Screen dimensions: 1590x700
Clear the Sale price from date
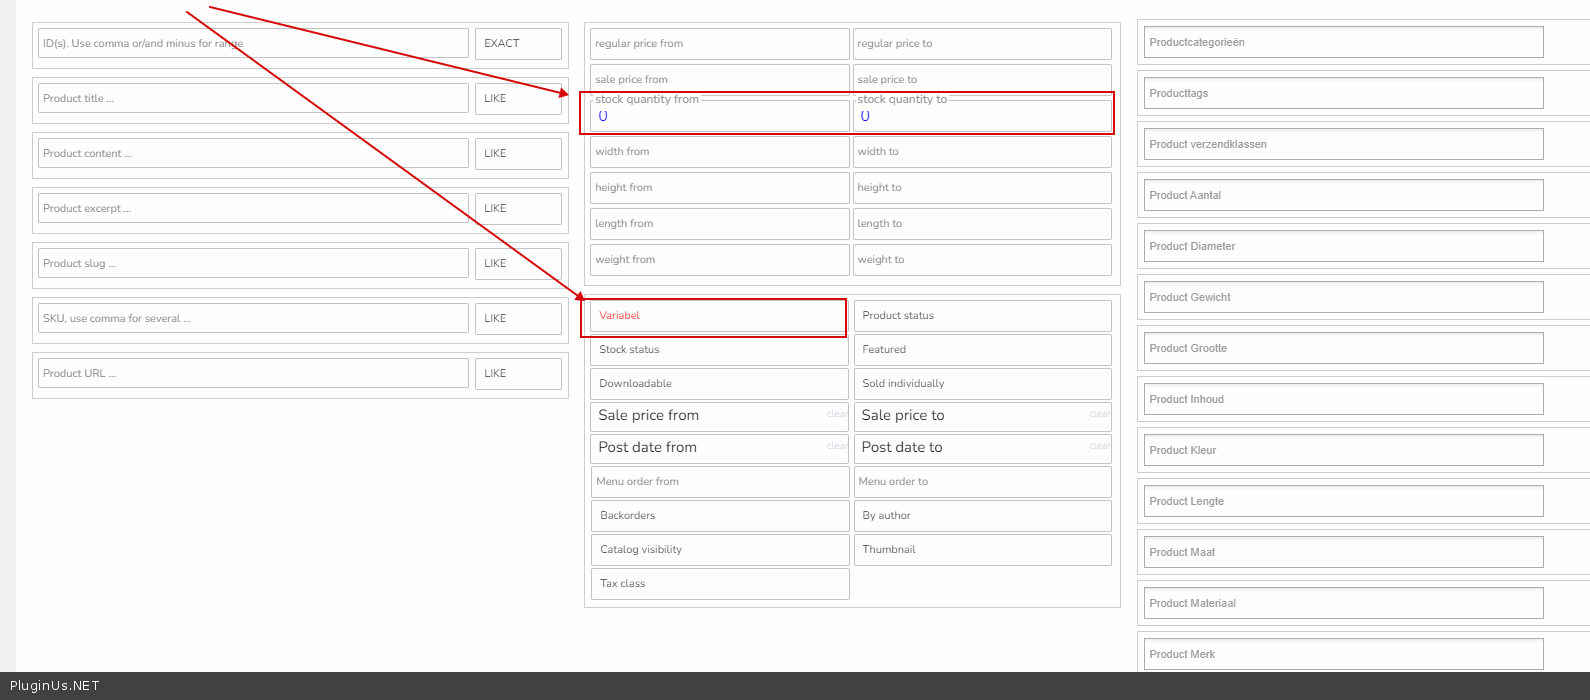[837, 414]
